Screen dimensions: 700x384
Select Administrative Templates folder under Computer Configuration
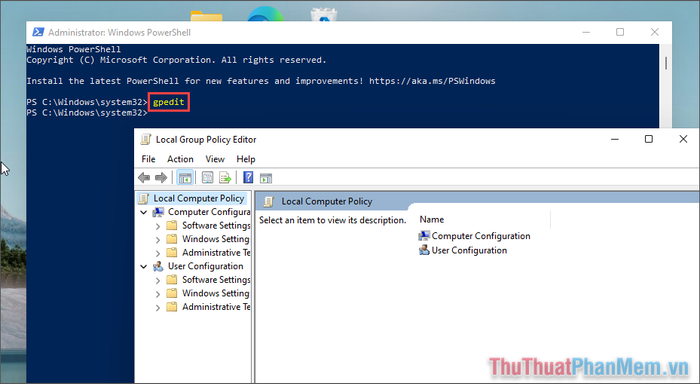click(216, 253)
